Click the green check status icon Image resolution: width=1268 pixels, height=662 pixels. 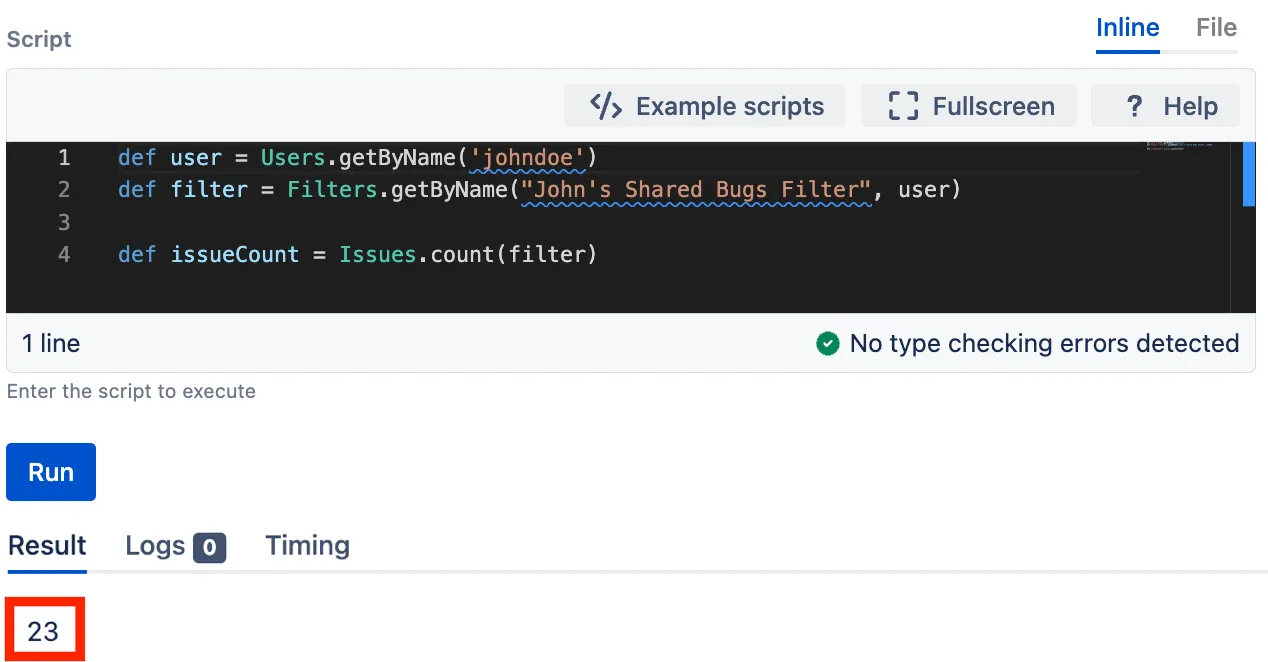coord(827,344)
